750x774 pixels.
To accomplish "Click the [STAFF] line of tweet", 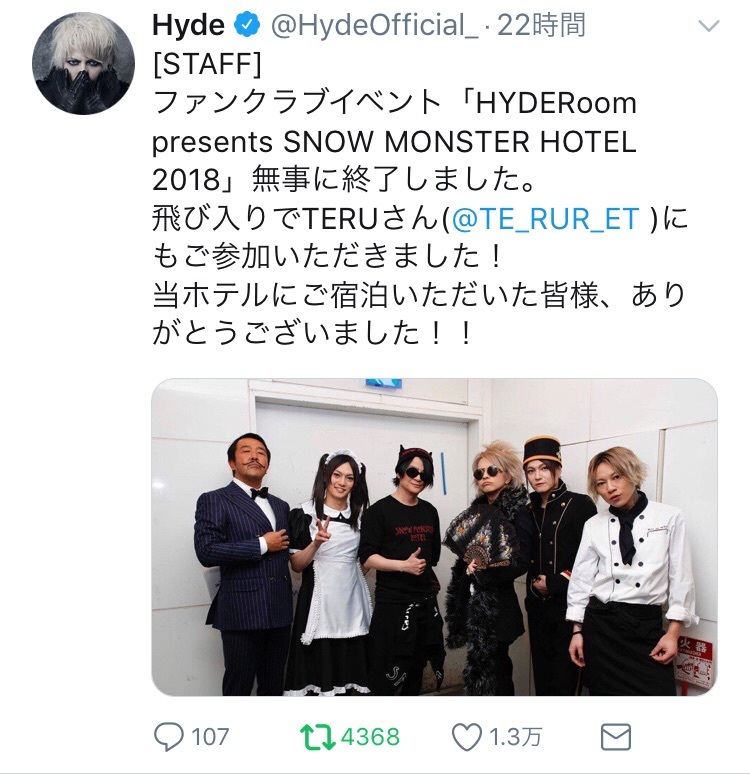I will click(x=207, y=64).
